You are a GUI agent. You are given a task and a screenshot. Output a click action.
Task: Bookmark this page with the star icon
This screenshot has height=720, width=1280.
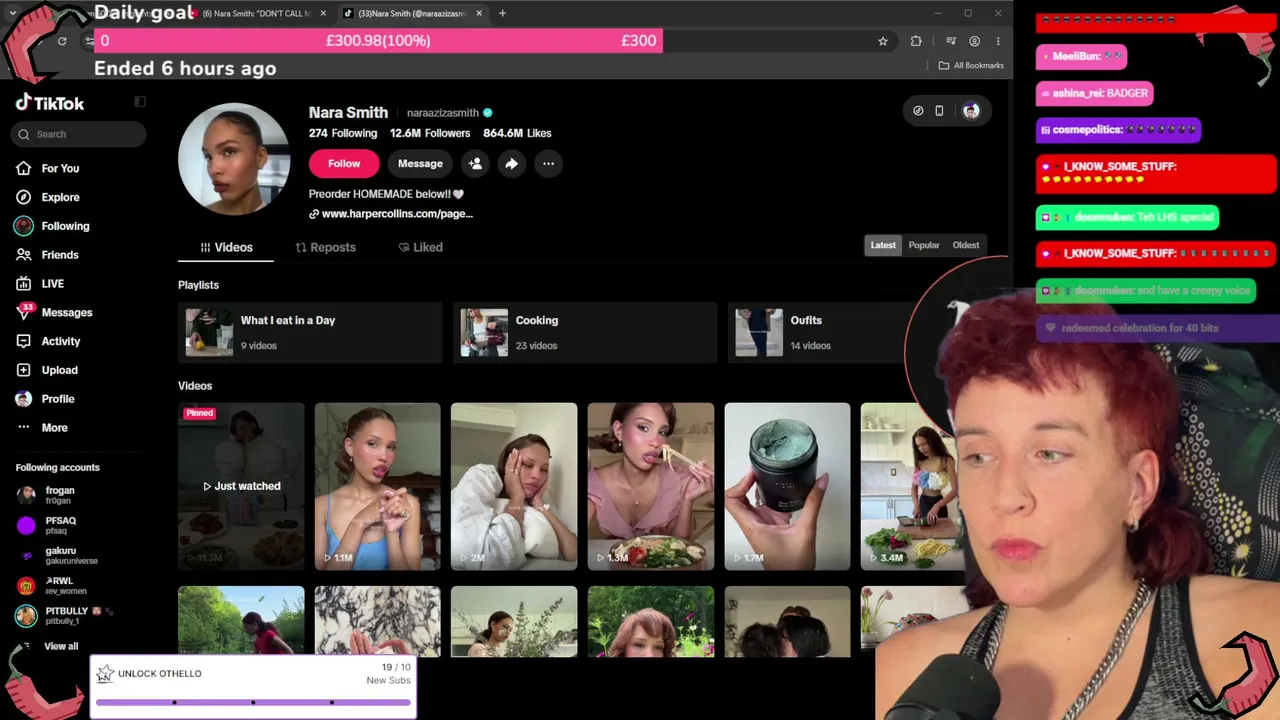(x=883, y=41)
